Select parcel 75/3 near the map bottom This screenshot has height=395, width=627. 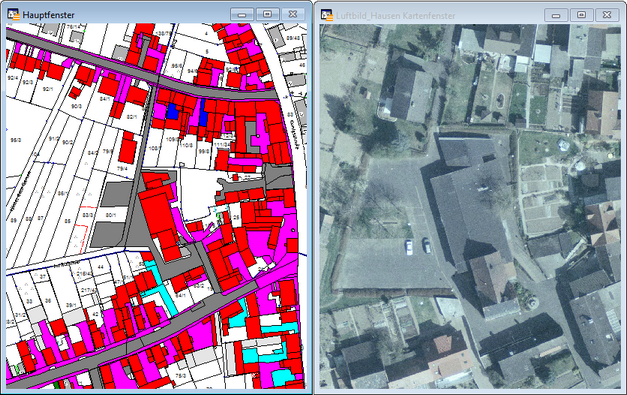pyautogui.click(x=181, y=376)
